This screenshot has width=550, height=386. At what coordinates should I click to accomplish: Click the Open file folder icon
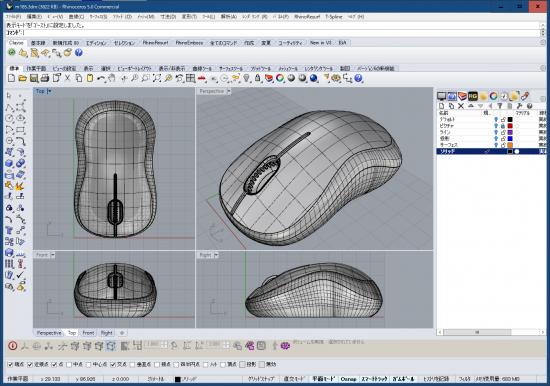pyautogui.click(x=22, y=78)
